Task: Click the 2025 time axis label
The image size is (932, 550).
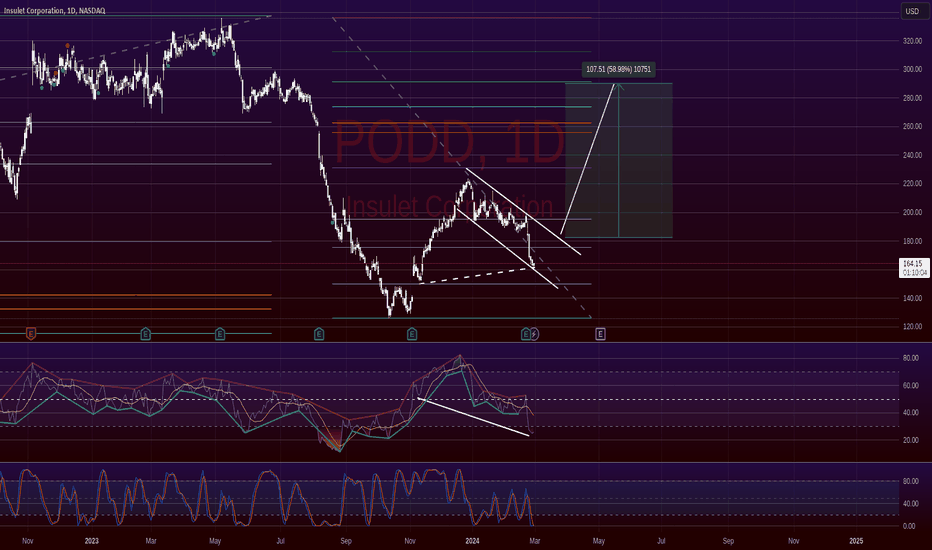Action: 856,541
